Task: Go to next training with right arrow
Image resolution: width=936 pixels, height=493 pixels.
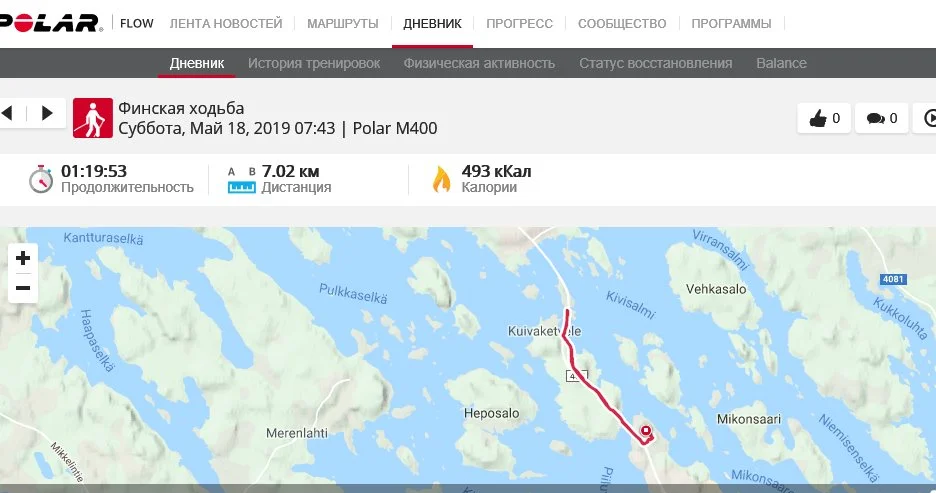Action: (47, 113)
